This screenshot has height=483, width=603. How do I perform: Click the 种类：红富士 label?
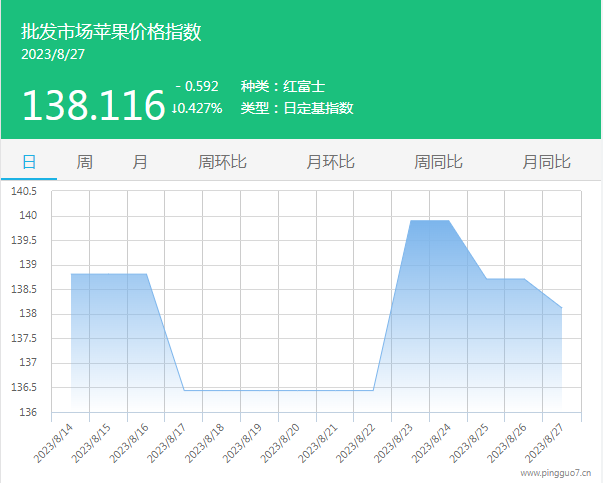[x=283, y=86]
